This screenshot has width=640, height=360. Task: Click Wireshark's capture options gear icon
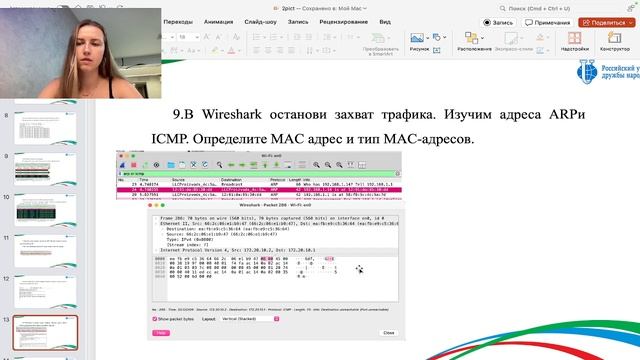(156, 165)
